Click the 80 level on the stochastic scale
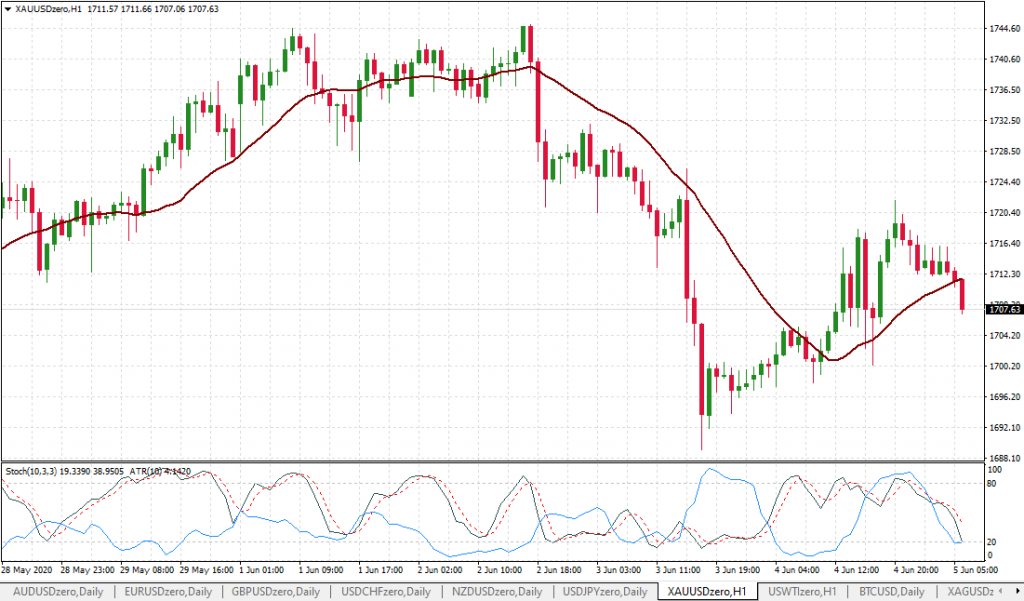 (994, 483)
